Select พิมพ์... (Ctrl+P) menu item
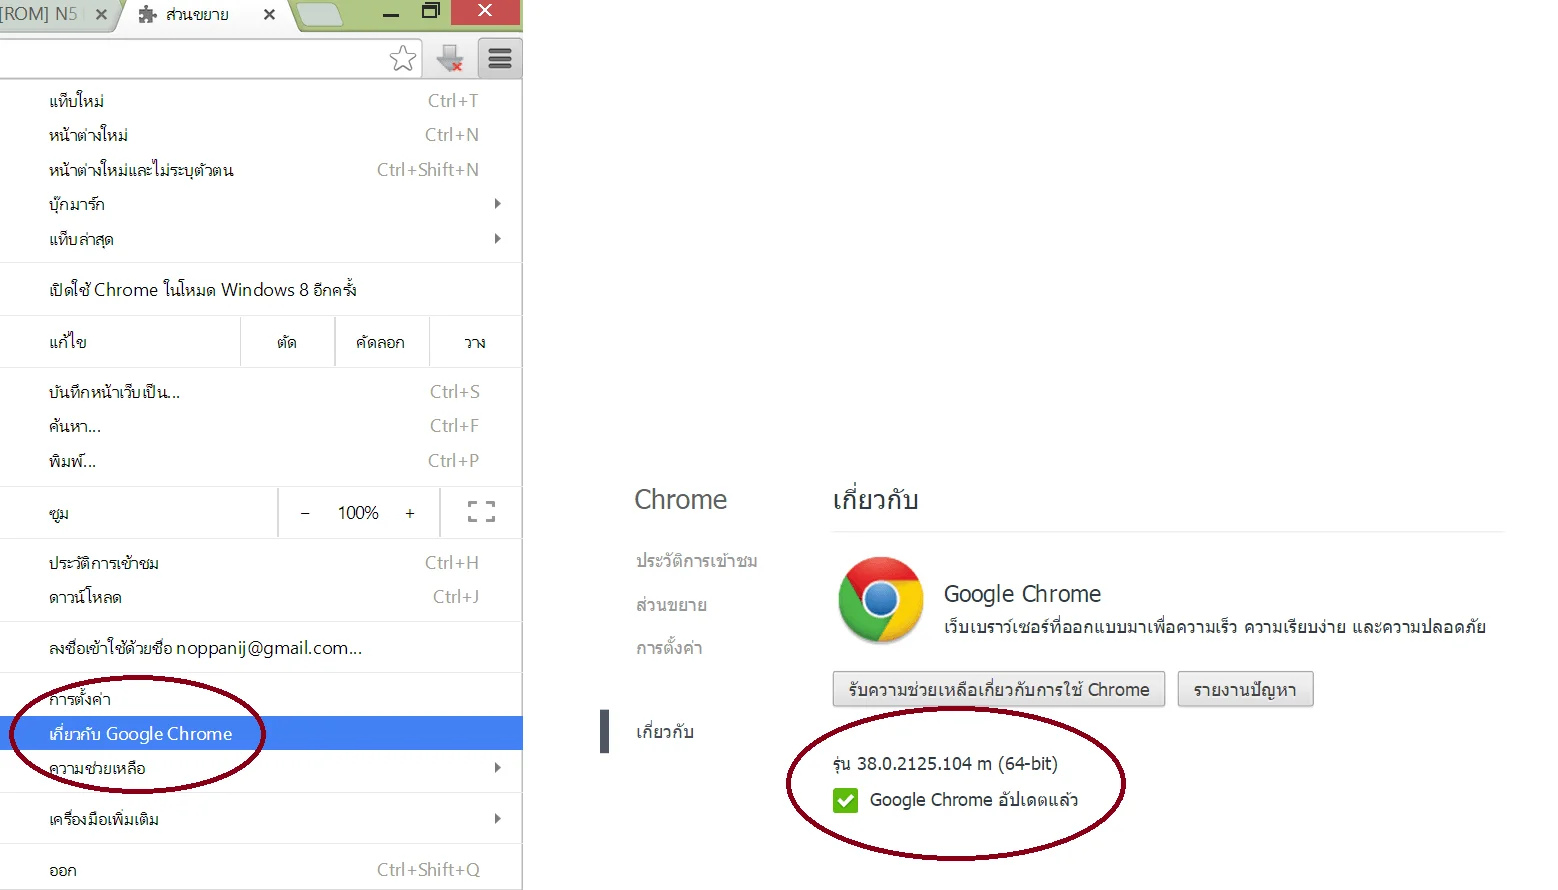1558x890 pixels. [x=261, y=461]
